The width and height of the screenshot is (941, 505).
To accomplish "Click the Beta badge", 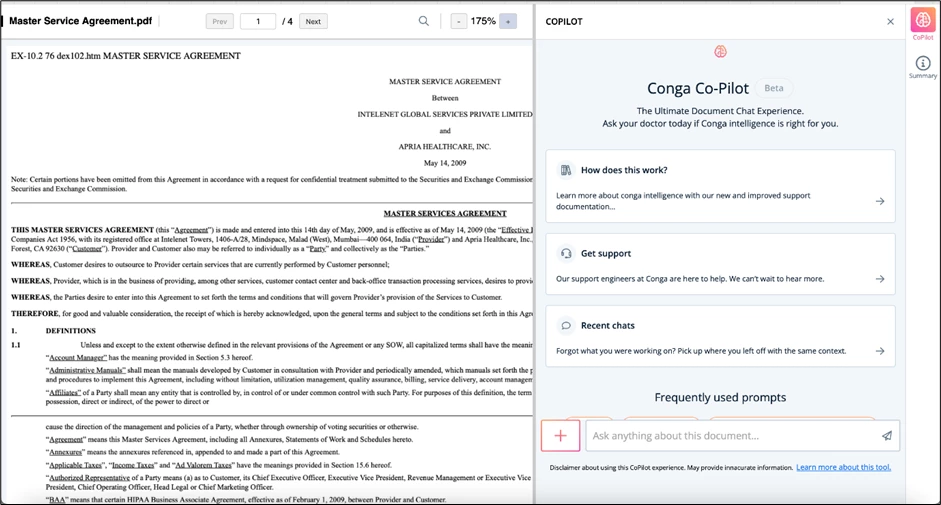I will (x=774, y=88).
